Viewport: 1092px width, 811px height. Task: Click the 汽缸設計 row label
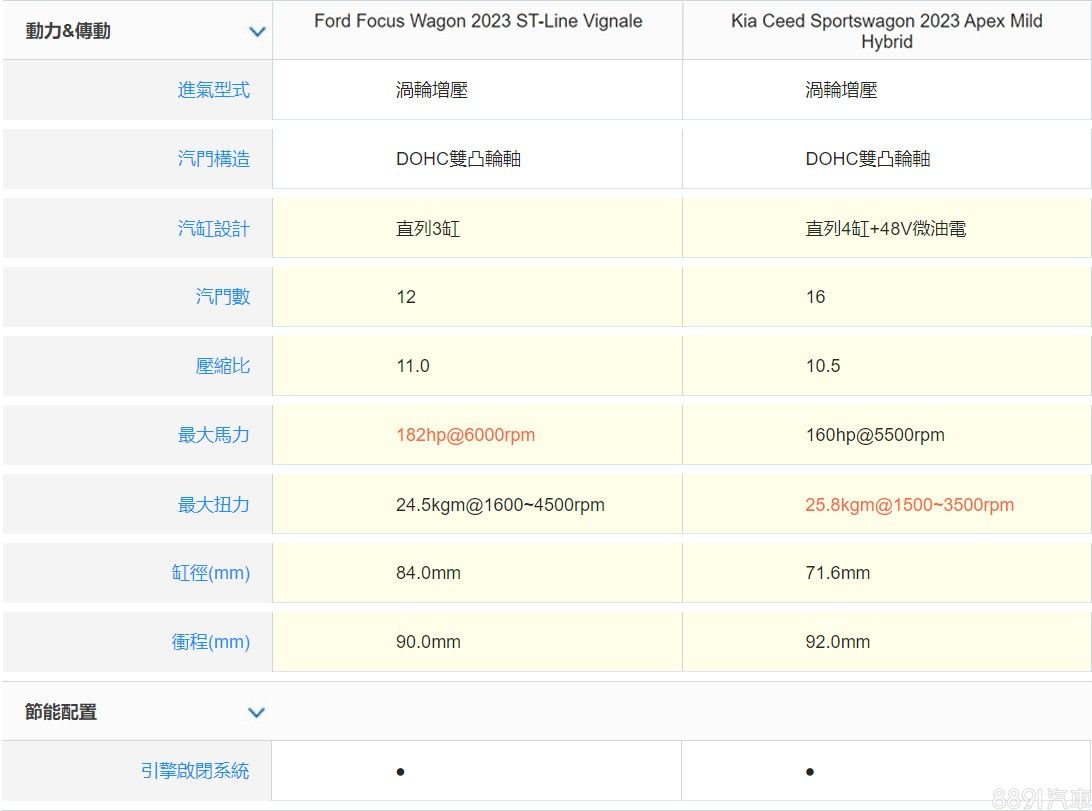pos(213,229)
